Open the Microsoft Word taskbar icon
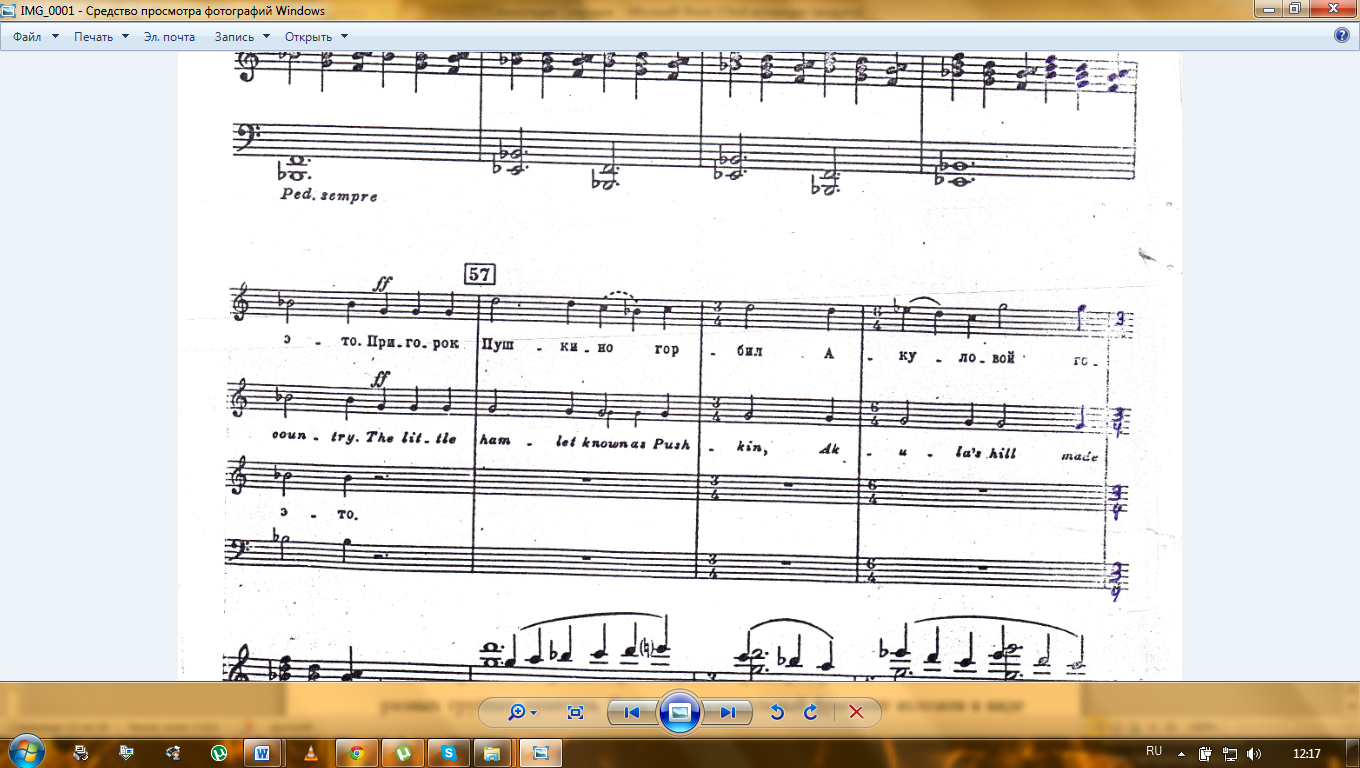The height and width of the screenshot is (768, 1360). click(263, 752)
